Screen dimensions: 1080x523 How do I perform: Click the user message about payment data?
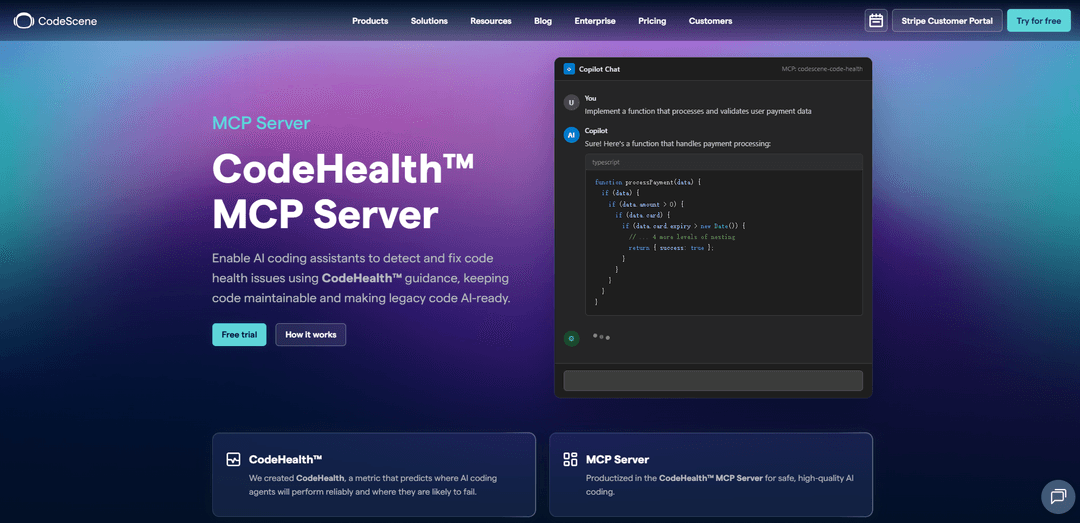[x=698, y=111]
